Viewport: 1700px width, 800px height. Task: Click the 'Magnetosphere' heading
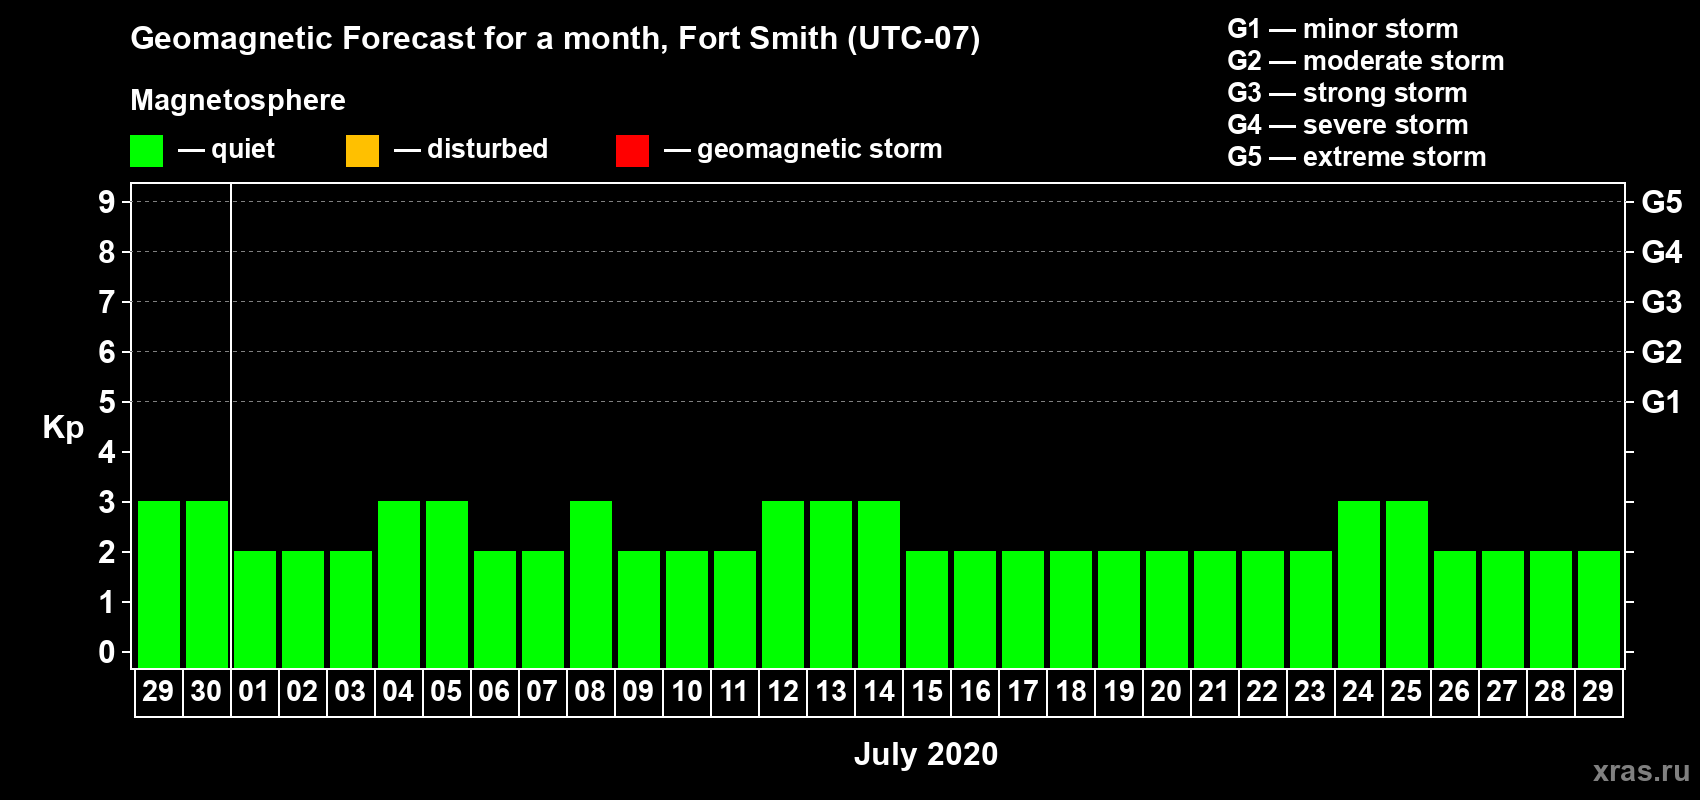[238, 100]
